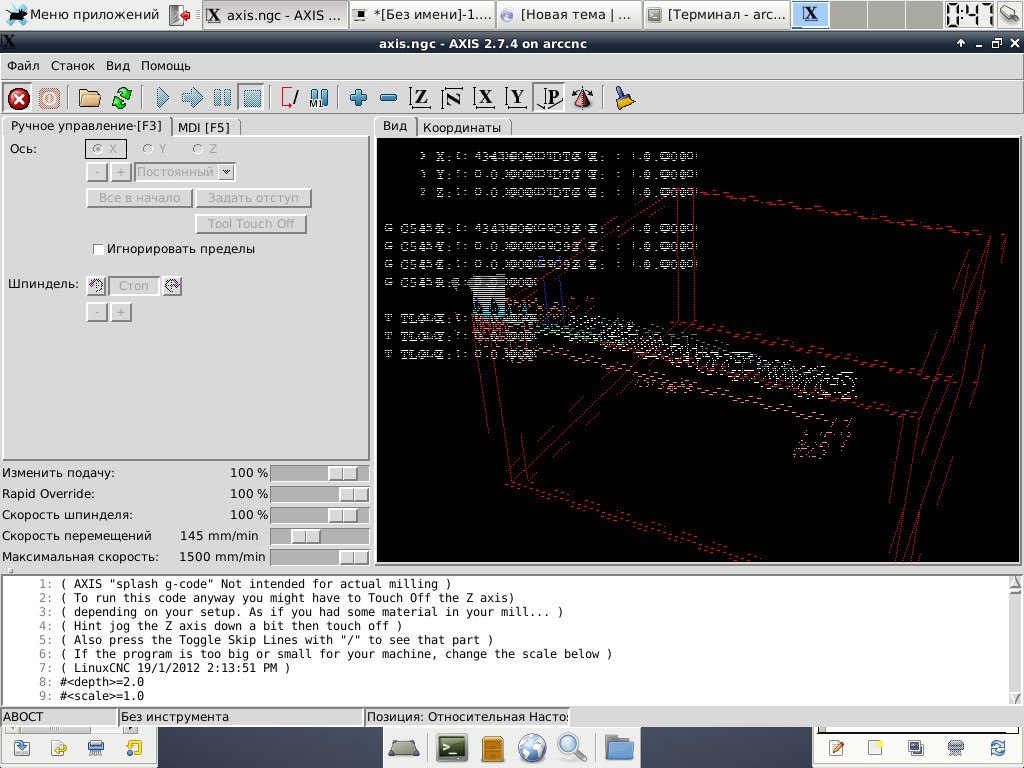Click the zoom in plus icon
Viewport: 1024px width, 768px height.
point(359,98)
